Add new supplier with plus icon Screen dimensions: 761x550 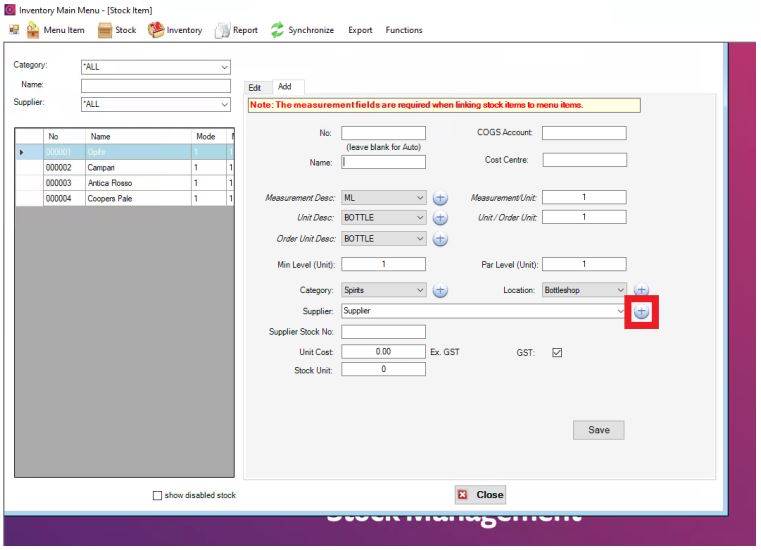[641, 312]
